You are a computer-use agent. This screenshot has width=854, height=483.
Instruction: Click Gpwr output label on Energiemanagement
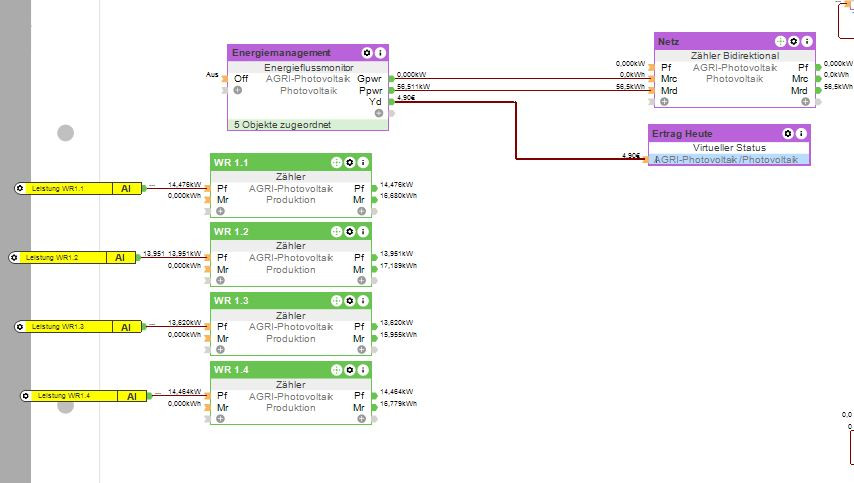click(x=369, y=78)
